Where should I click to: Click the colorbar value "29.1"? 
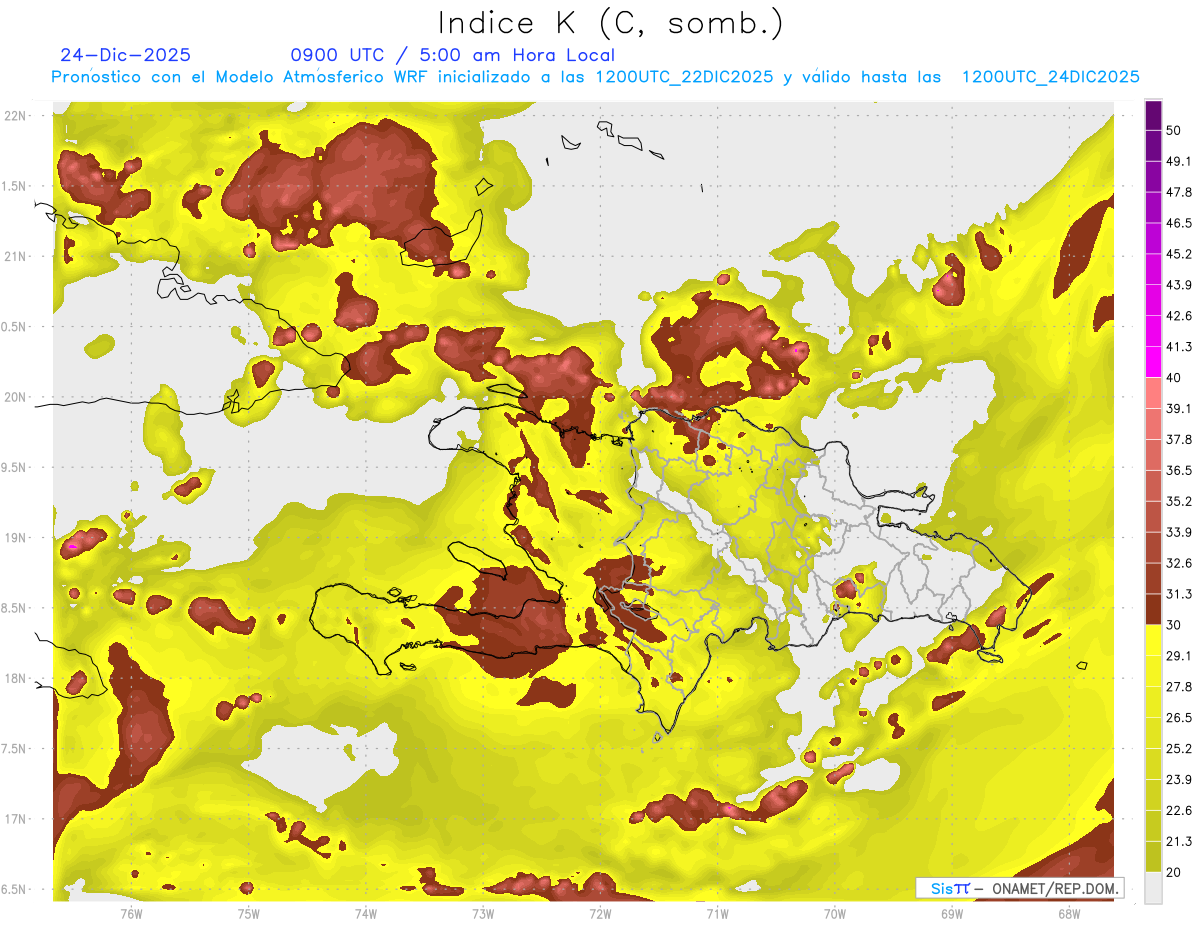click(x=1179, y=655)
